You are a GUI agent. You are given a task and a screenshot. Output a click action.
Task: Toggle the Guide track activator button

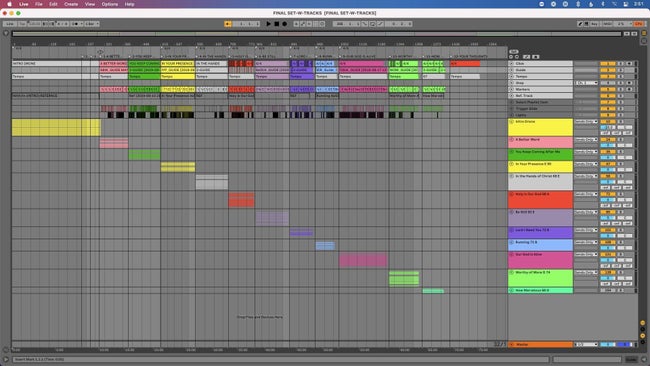(608, 70)
